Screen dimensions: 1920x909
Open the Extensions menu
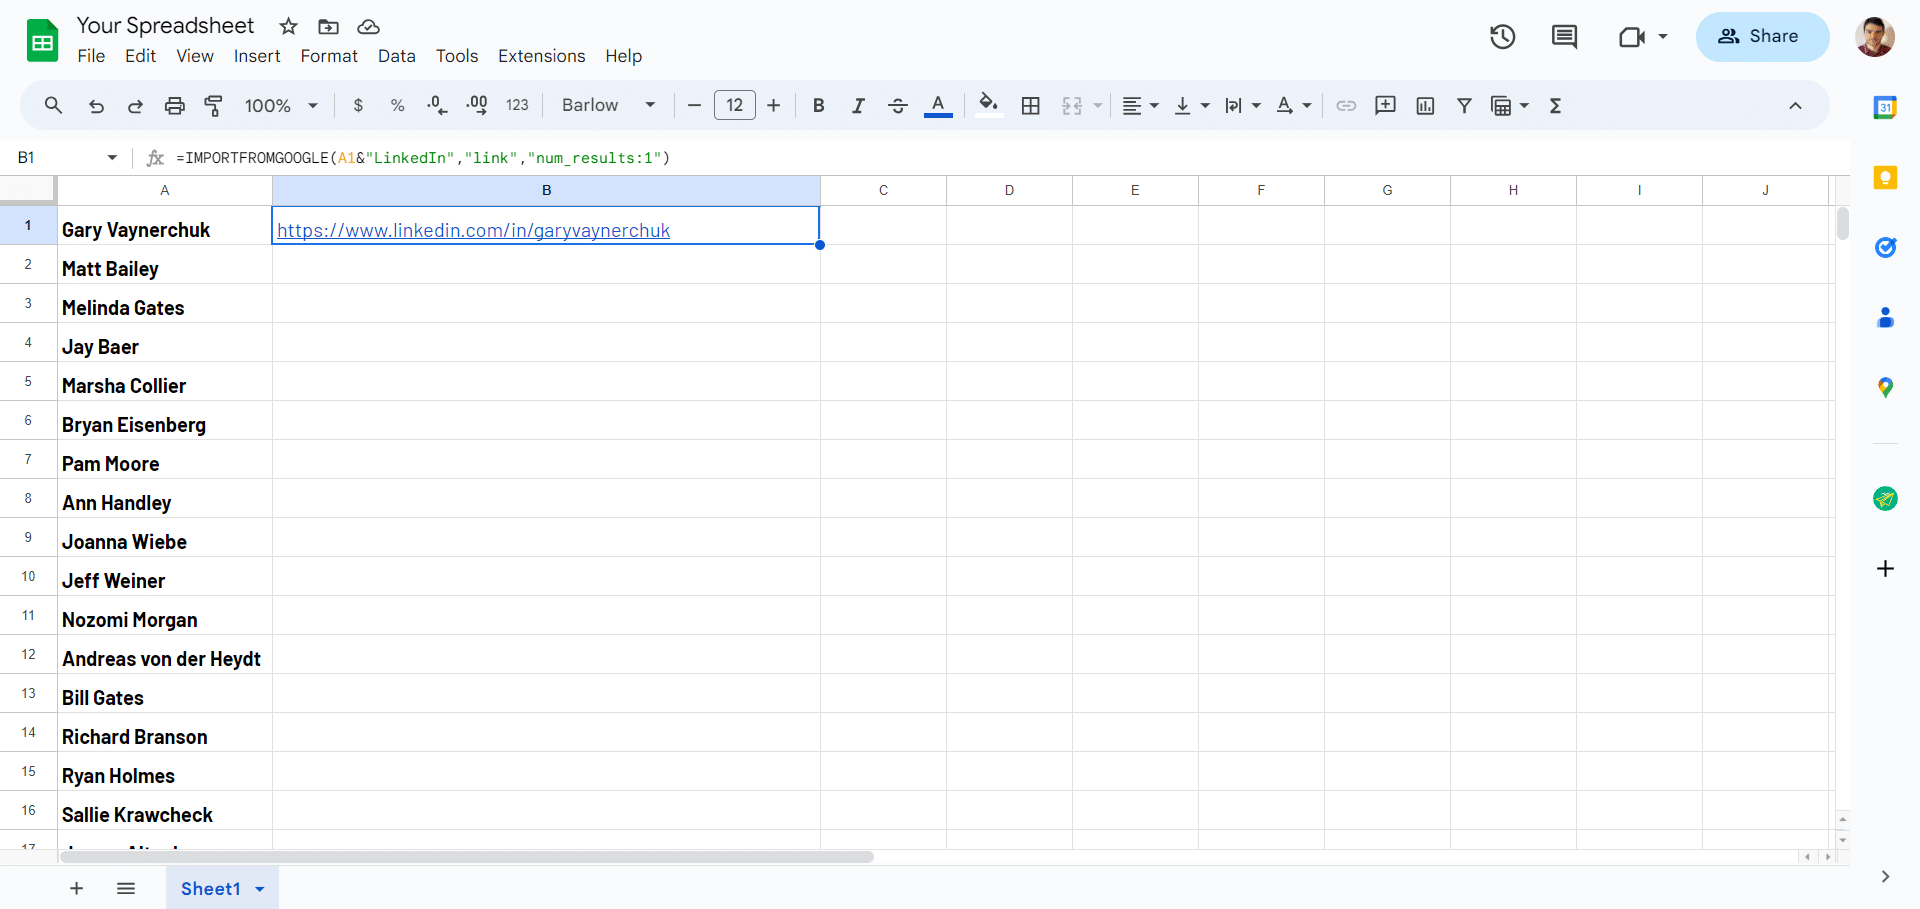(541, 56)
